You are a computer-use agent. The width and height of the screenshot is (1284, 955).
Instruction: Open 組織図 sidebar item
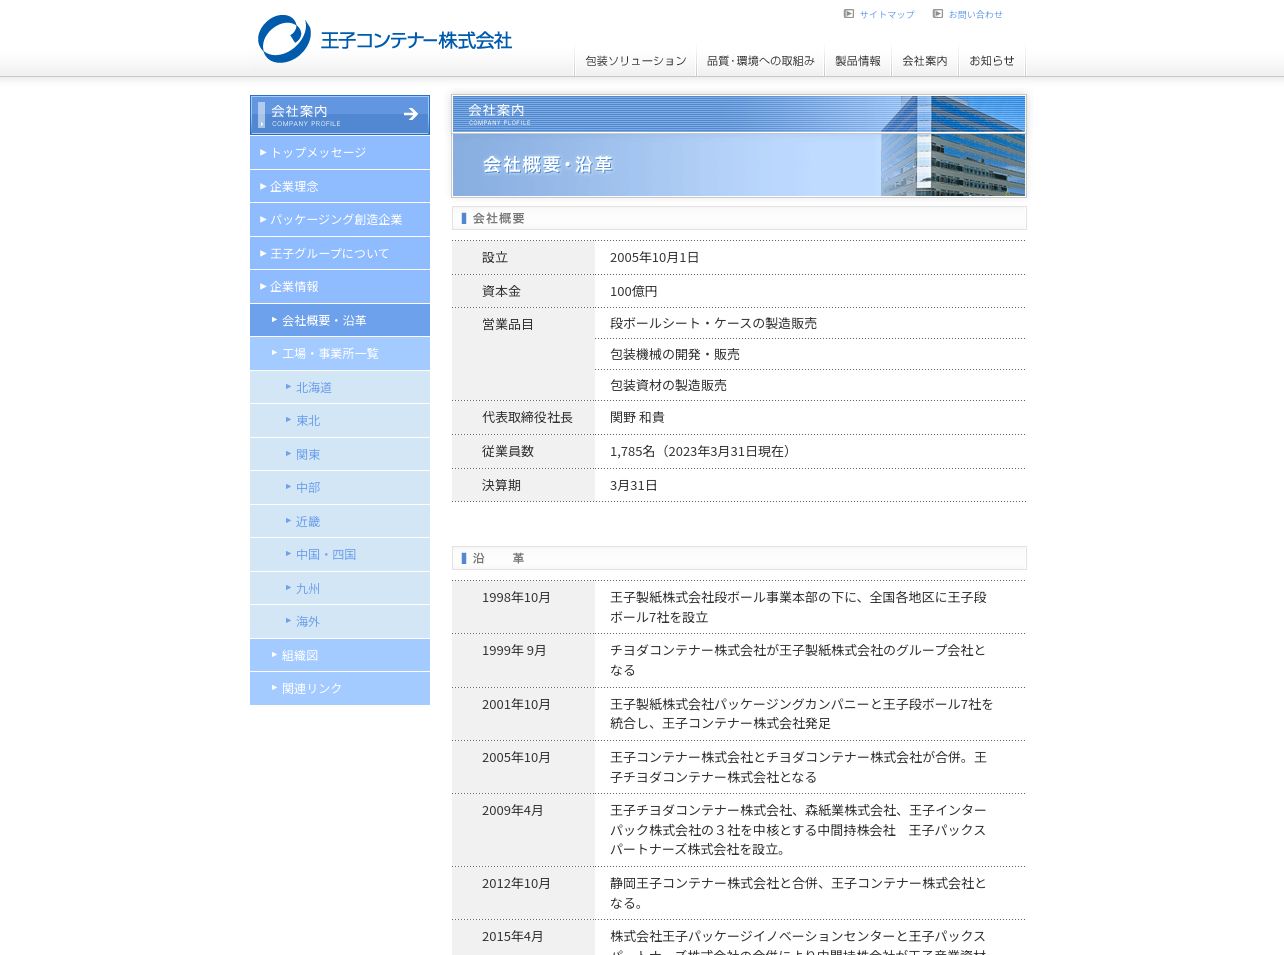tap(340, 655)
